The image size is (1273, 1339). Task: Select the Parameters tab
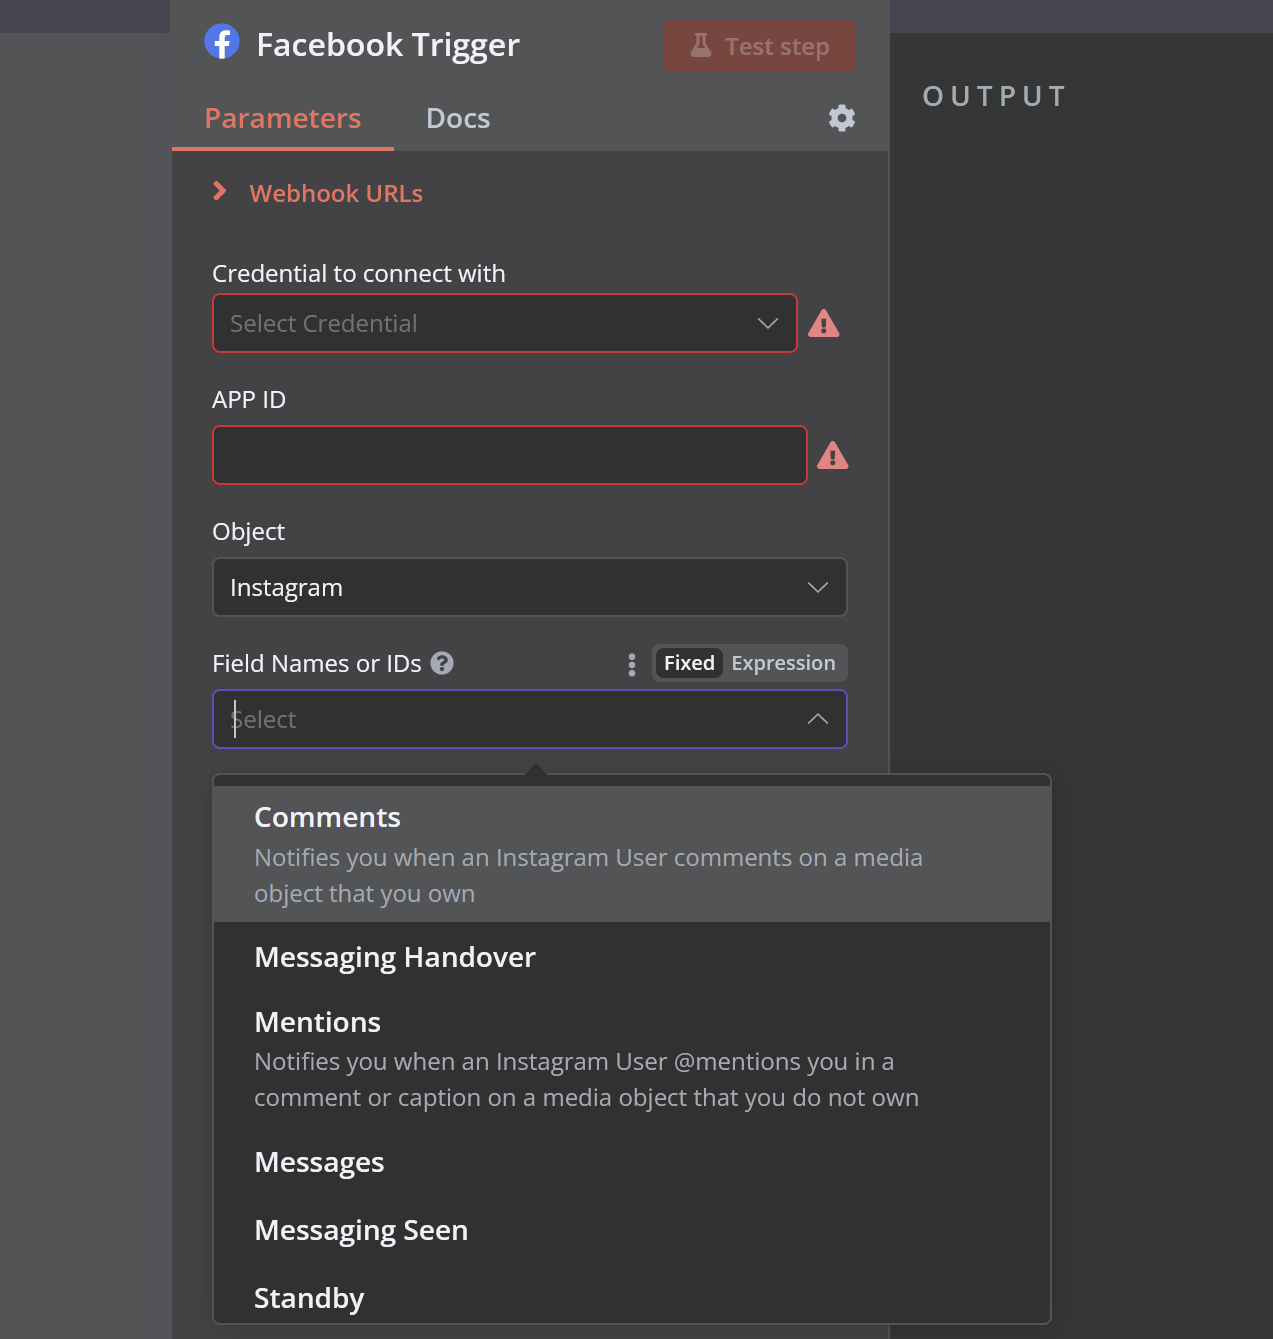(283, 118)
